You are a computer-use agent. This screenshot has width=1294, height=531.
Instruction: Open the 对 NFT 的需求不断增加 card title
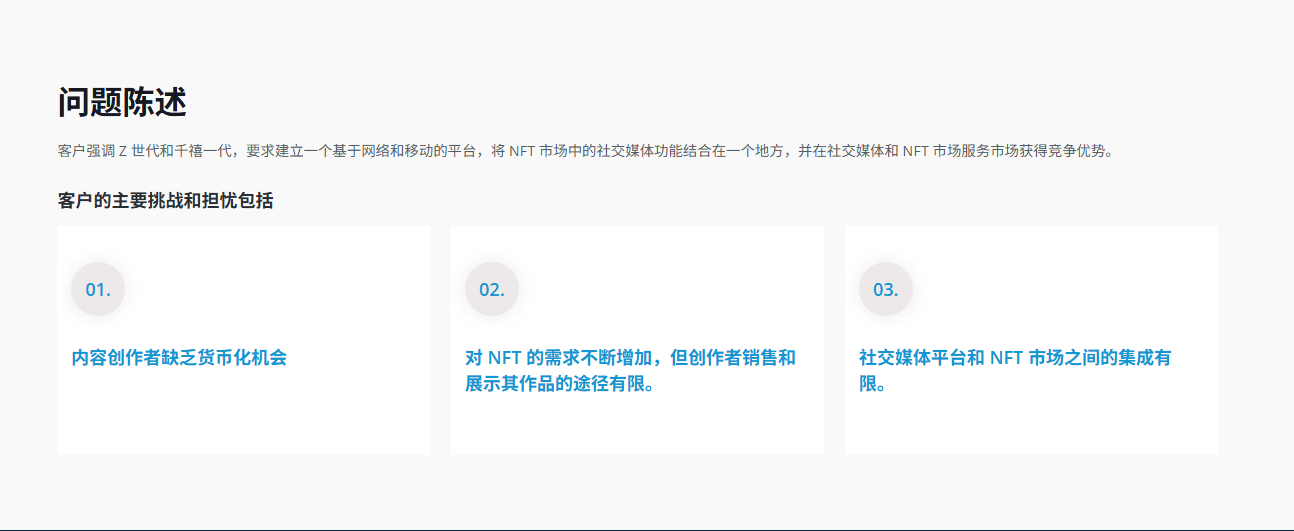click(x=630, y=358)
